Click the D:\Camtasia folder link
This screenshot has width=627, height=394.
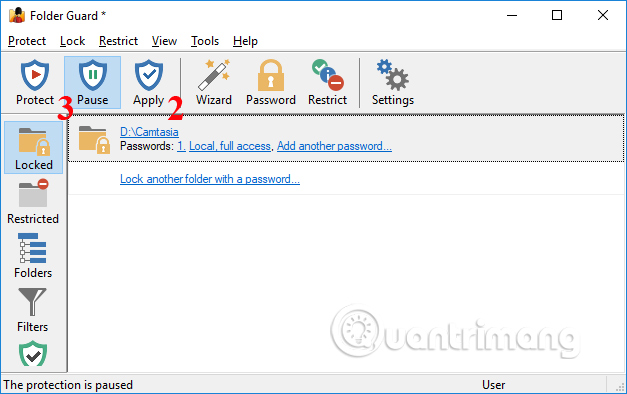click(x=149, y=132)
